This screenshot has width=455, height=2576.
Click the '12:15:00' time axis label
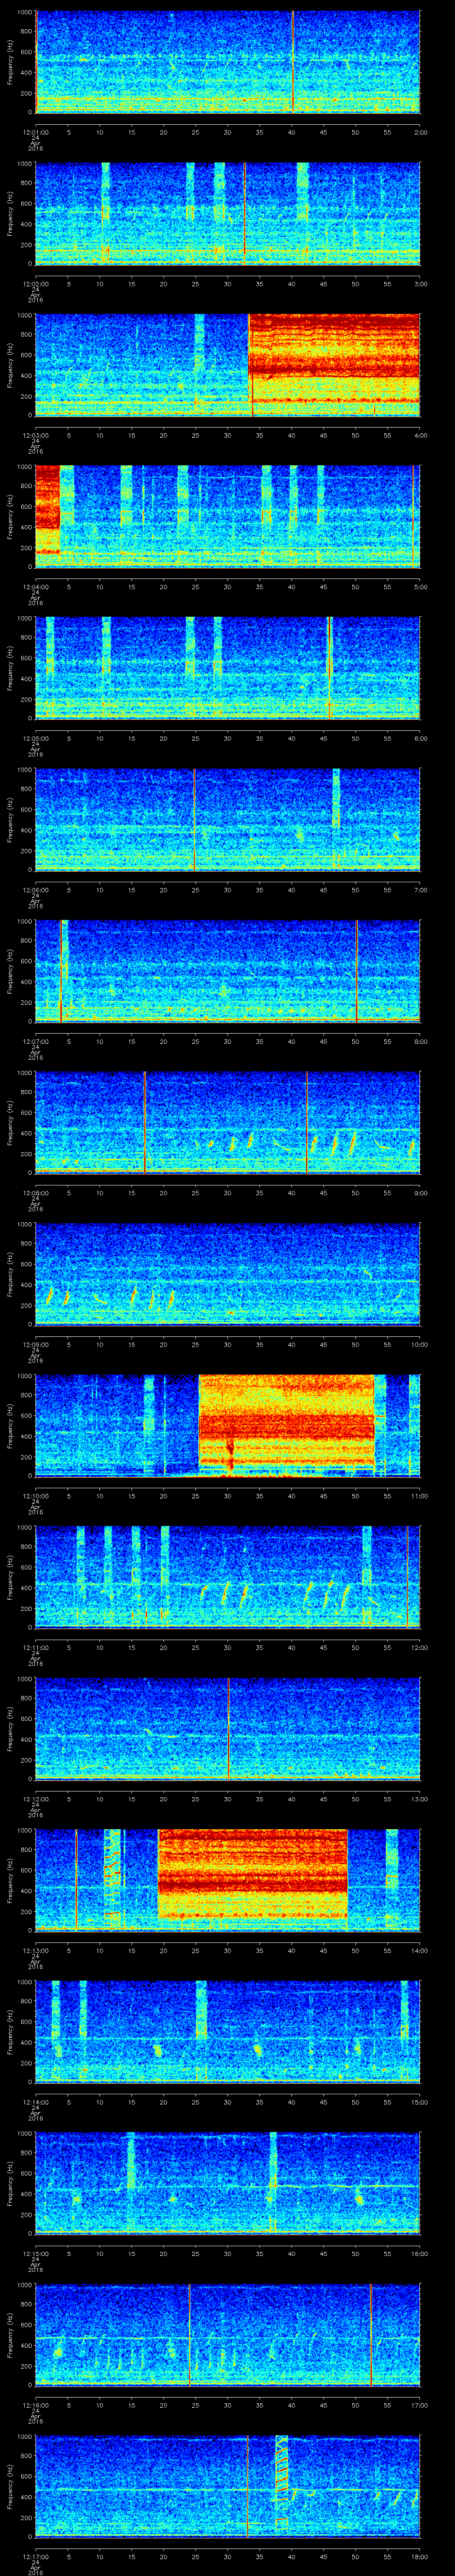[35, 2253]
